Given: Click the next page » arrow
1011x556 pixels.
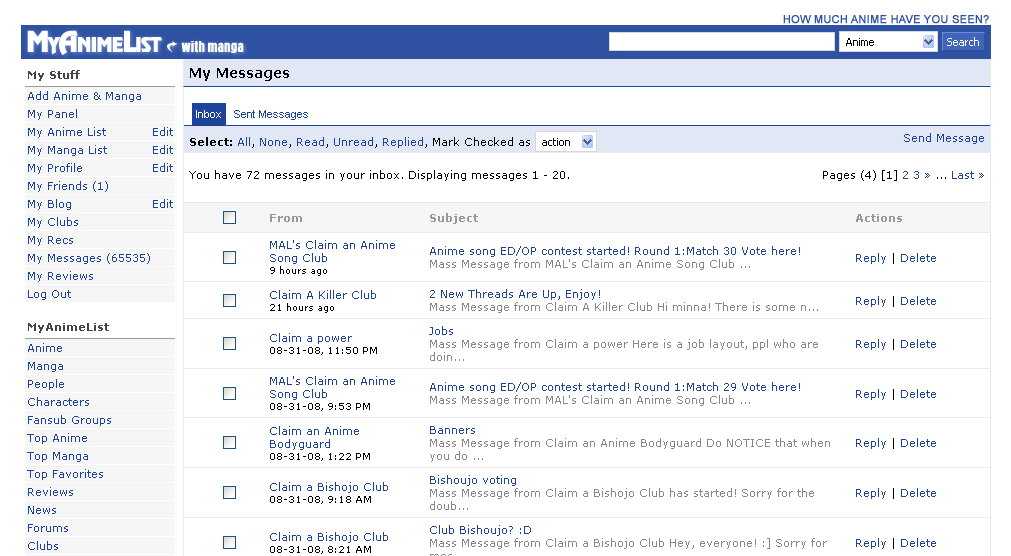Looking at the screenshot, I should pyautogui.click(x=927, y=175).
